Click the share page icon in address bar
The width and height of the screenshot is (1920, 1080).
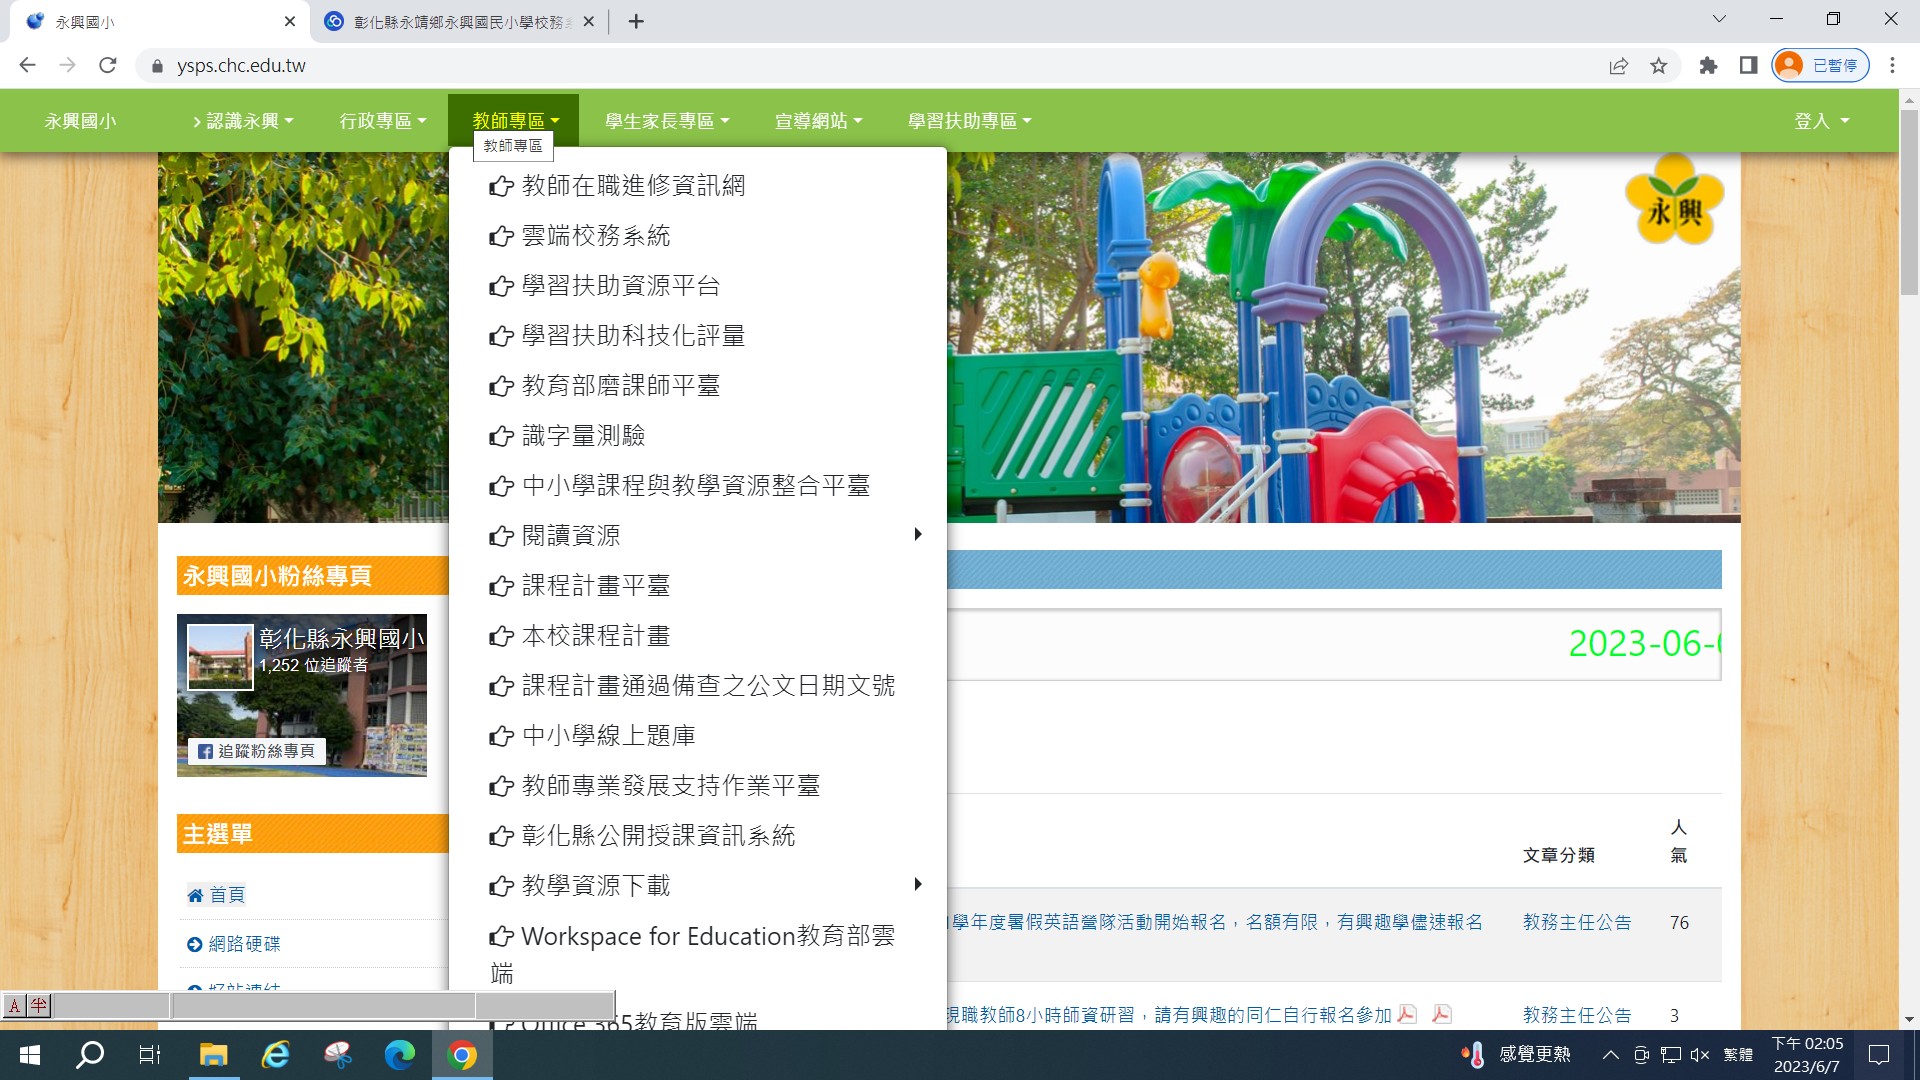pyautogui.click(x=1618, y=65)
